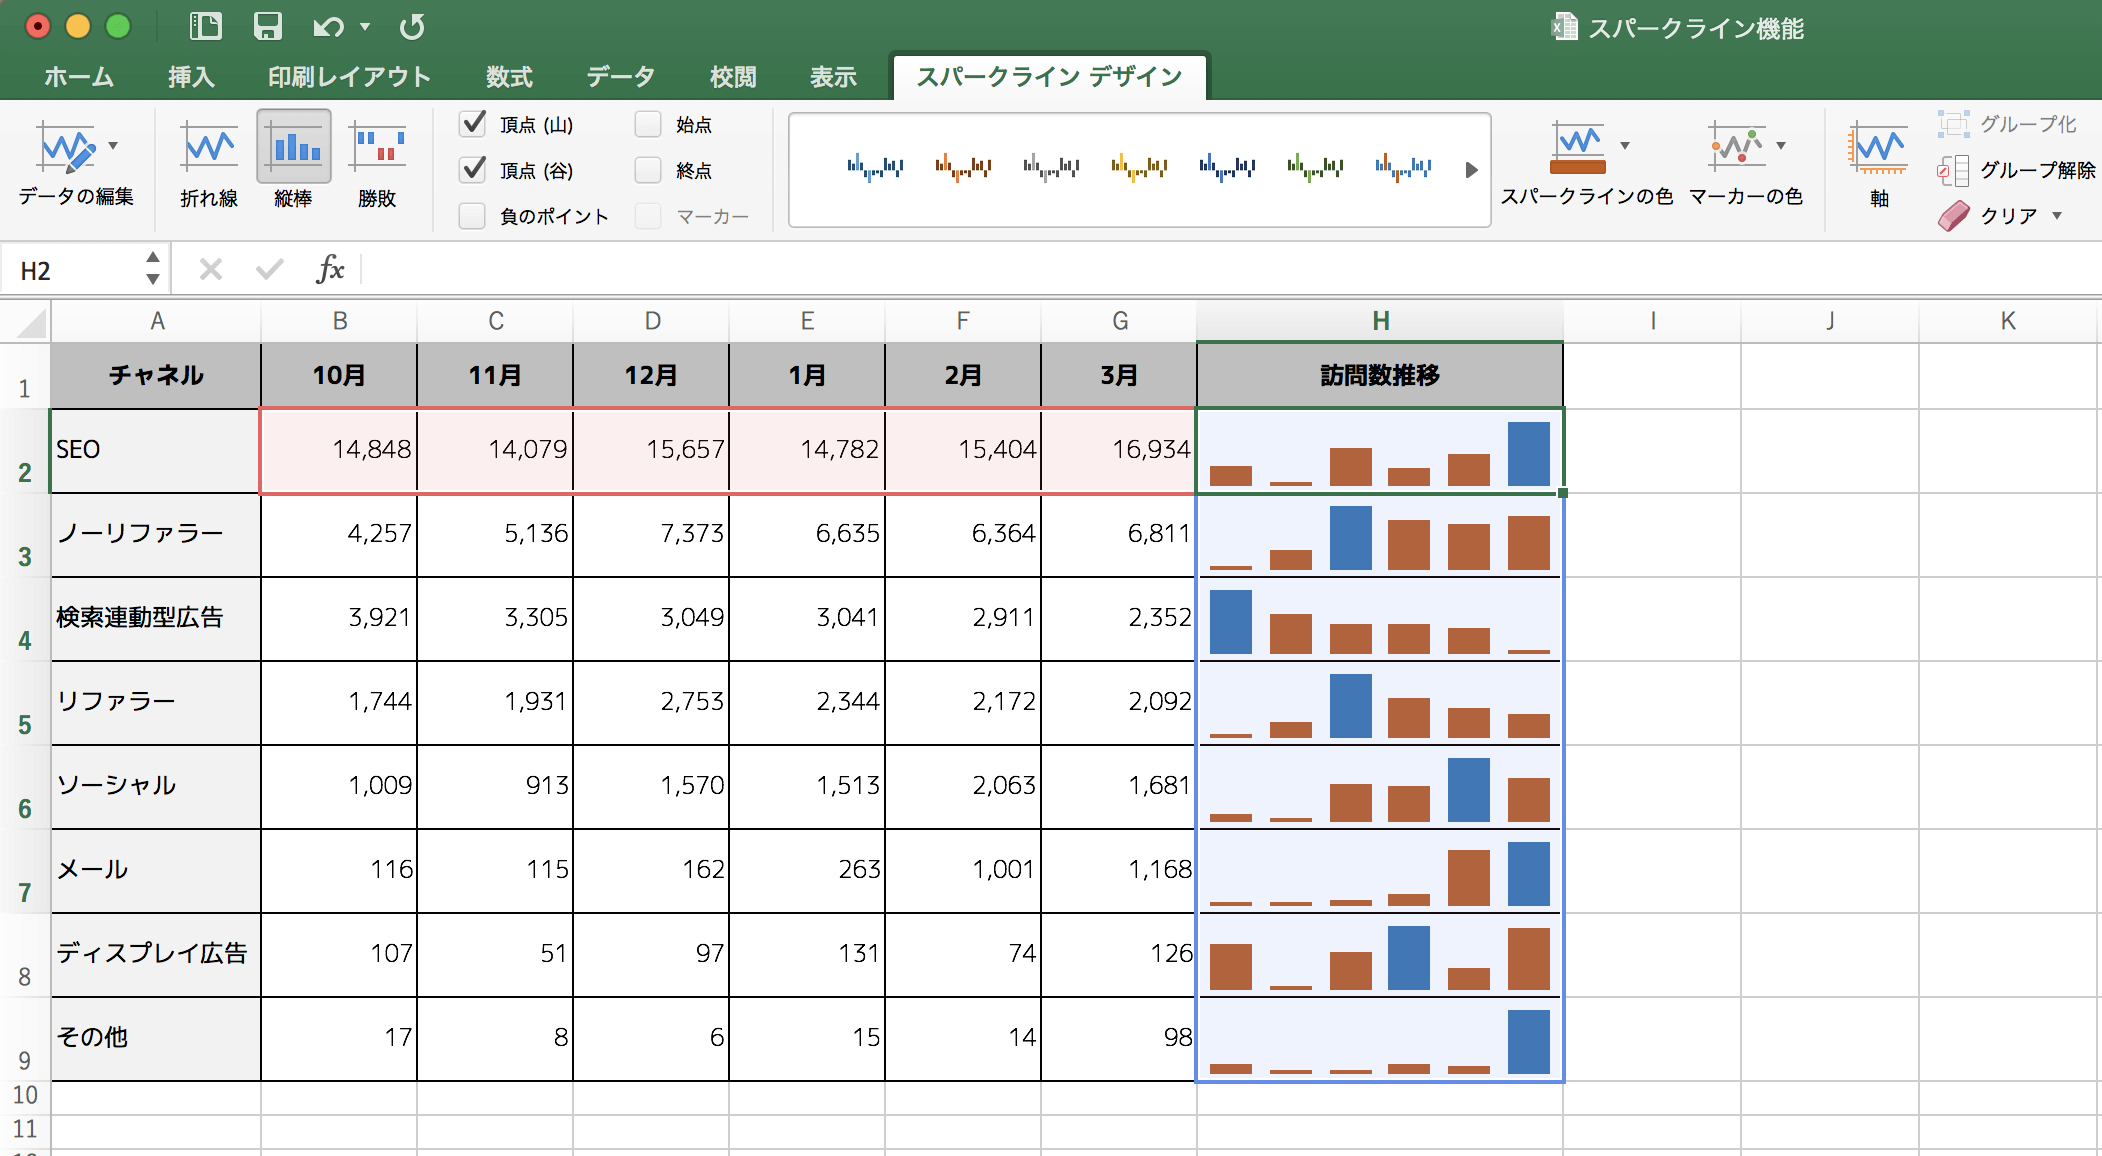Click the 訪問数推移 header cell
This screenshot has width=2102, height=1156.
coord(1380,375)
